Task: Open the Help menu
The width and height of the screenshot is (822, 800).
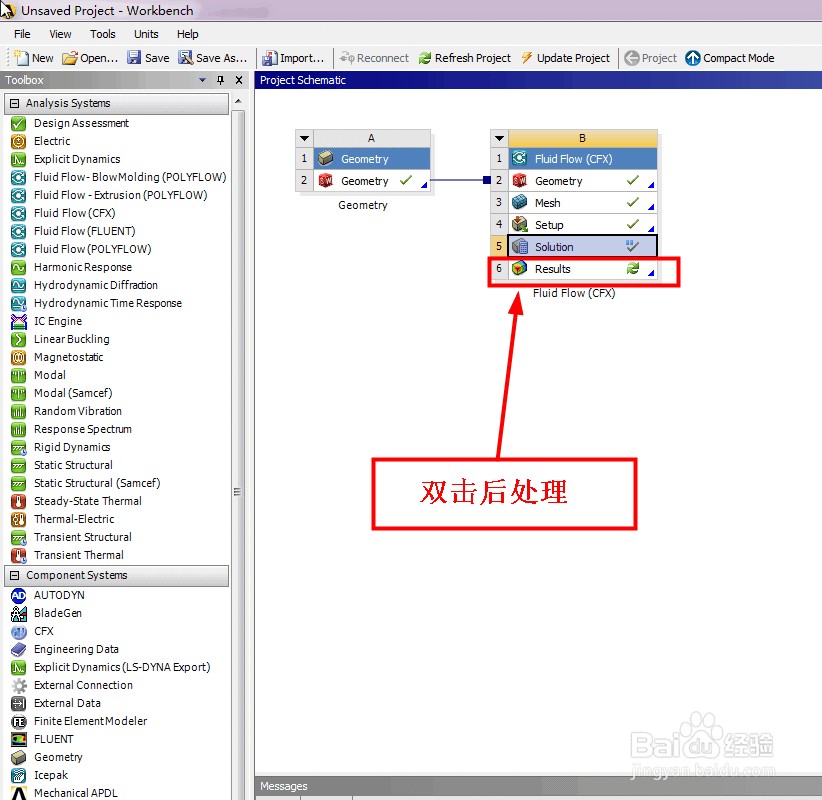Action: click(x=187, y=34)
